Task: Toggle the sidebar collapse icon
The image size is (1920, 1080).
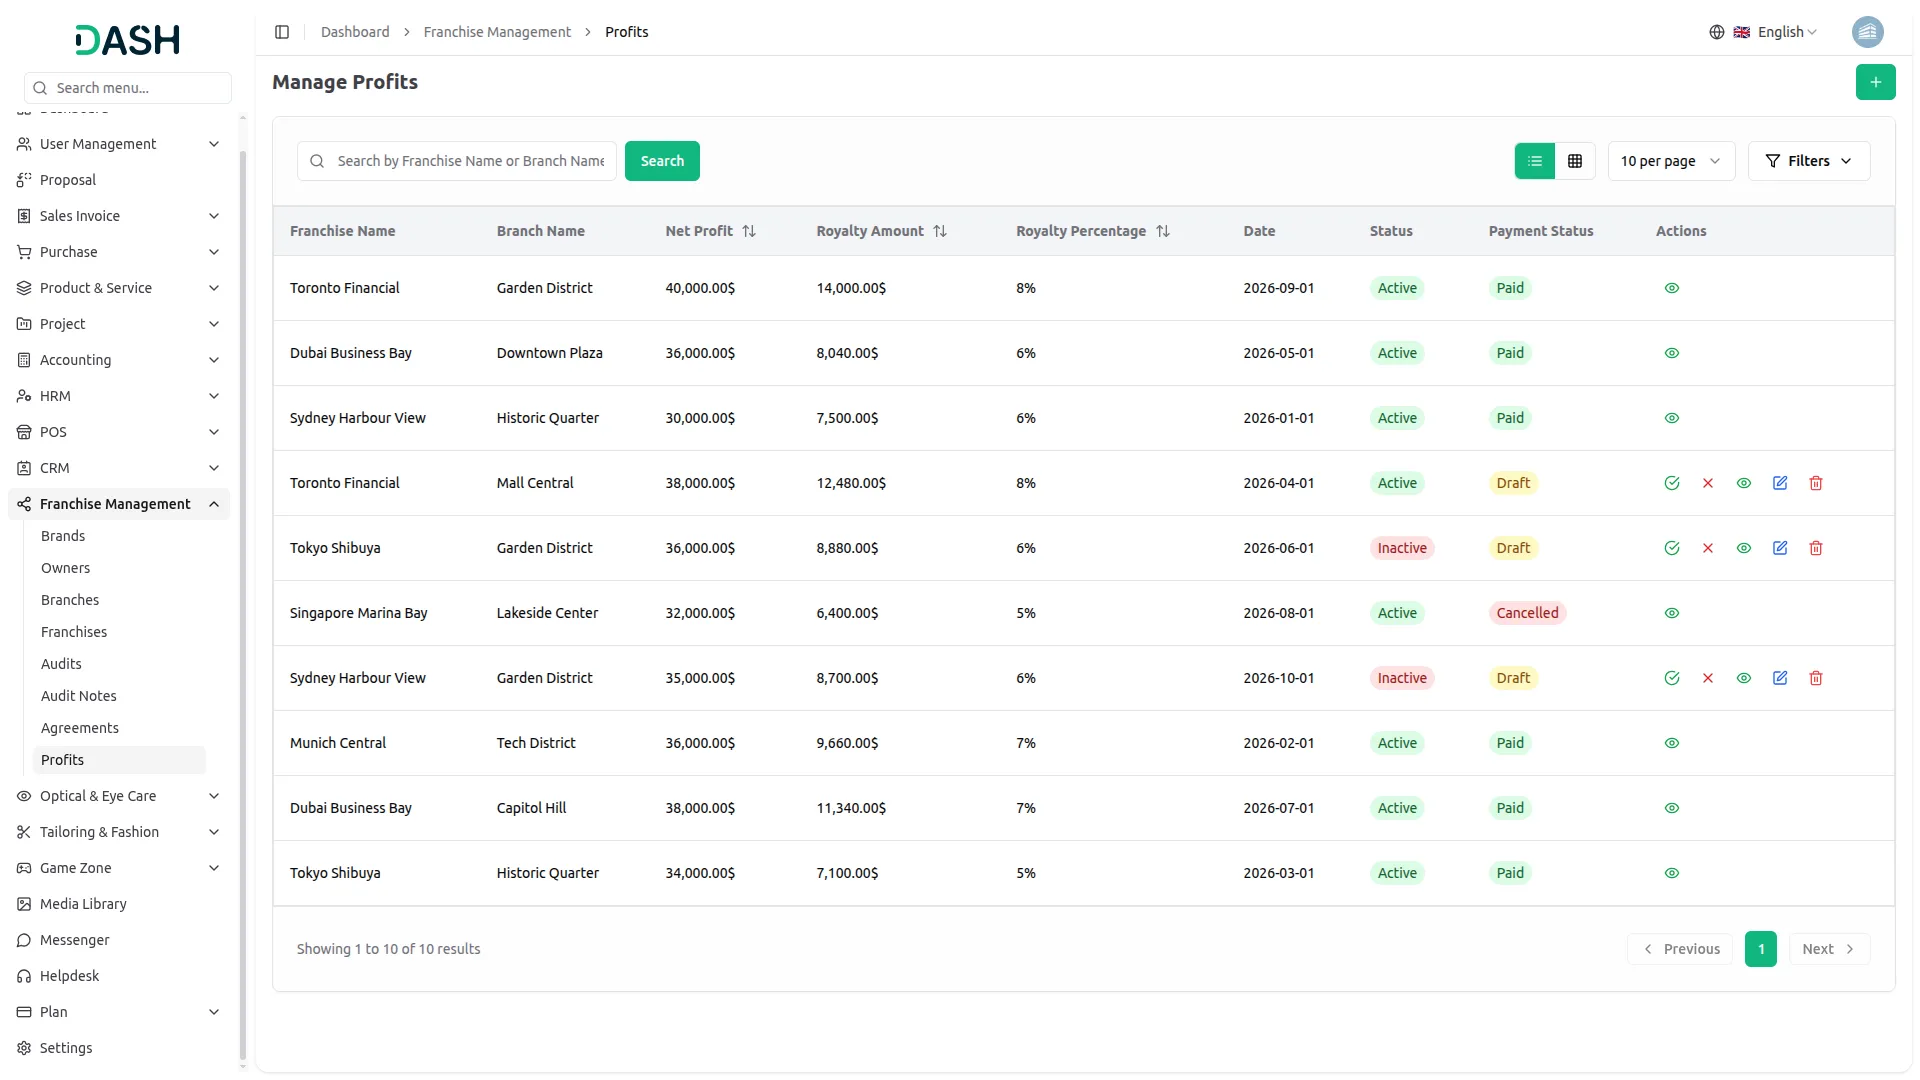Action: 282,32
